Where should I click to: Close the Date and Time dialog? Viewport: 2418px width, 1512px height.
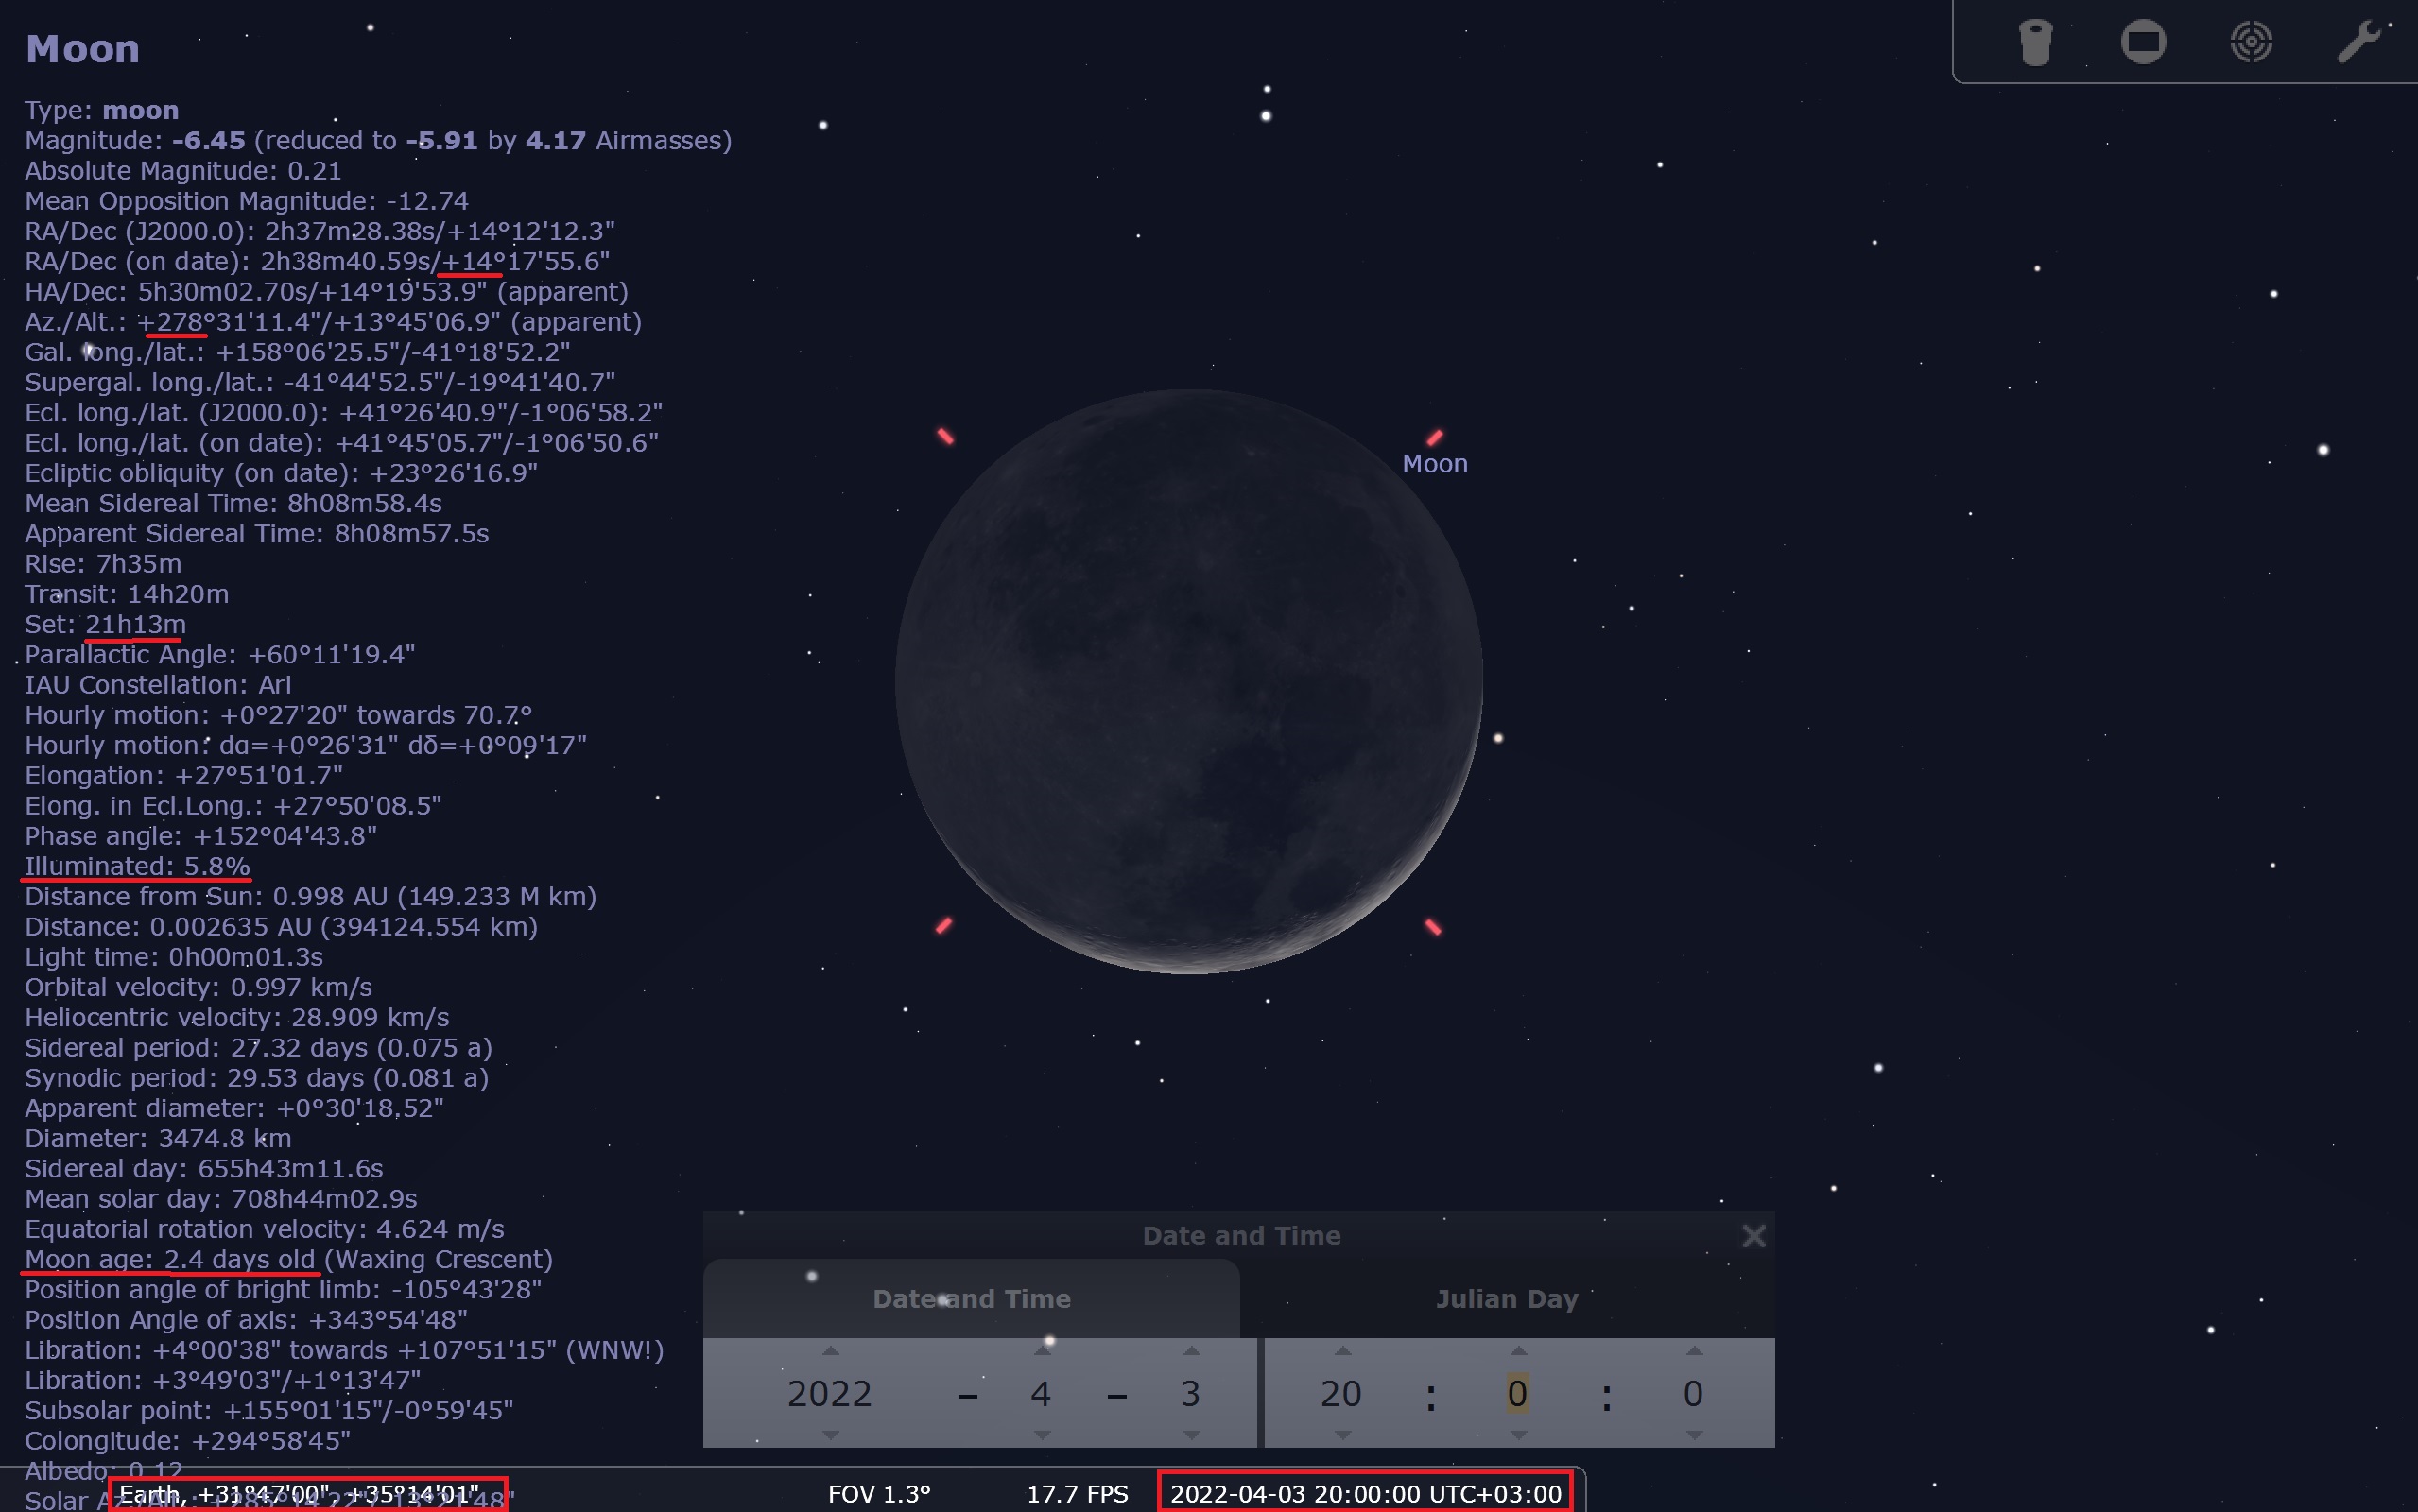coord(1753,1236)
